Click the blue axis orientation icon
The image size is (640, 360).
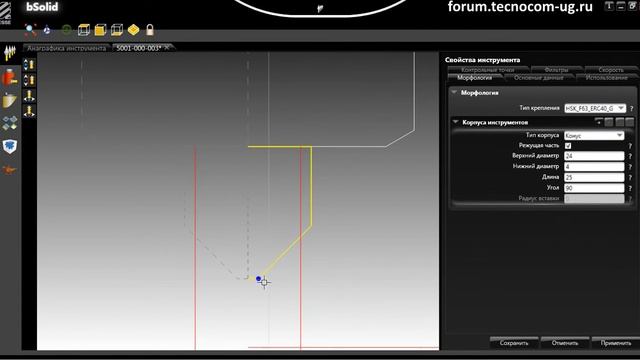click(x=47, y=30)
